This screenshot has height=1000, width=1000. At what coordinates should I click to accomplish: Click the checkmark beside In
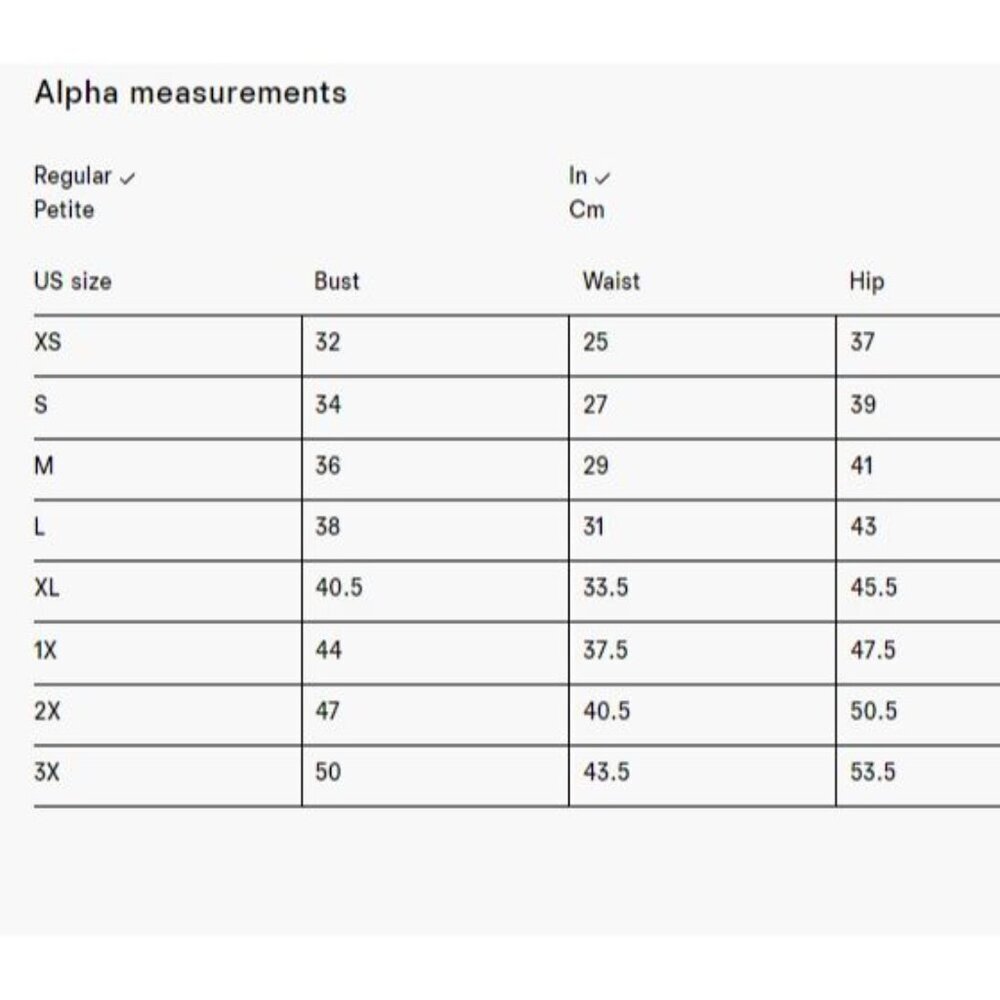pos(602,179)
